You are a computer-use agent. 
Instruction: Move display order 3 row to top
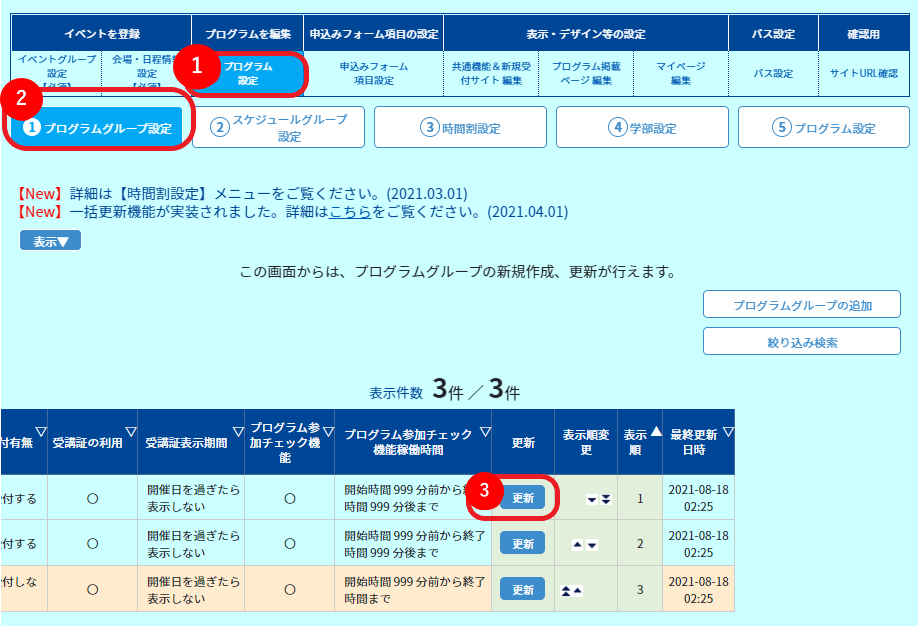[x=566, y=590]
